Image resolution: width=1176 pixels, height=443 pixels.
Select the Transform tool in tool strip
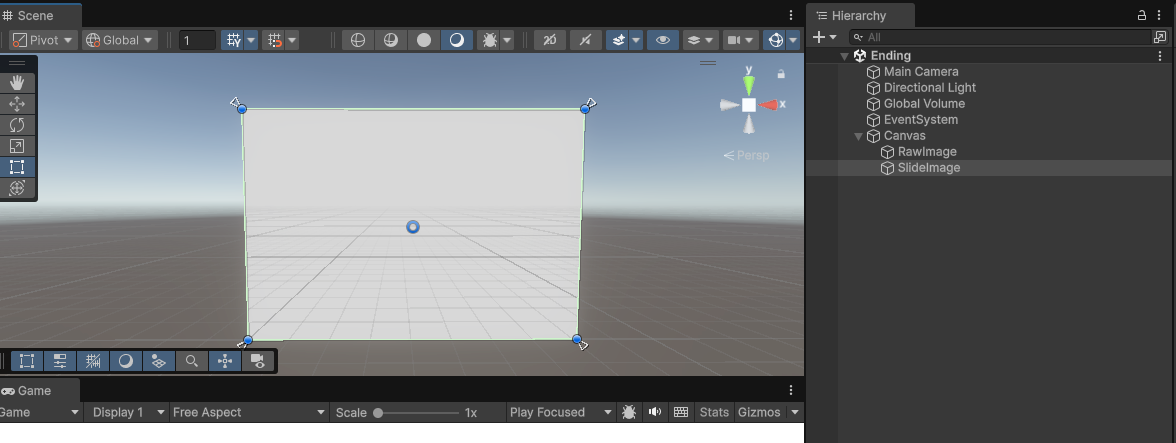[17, 188]
